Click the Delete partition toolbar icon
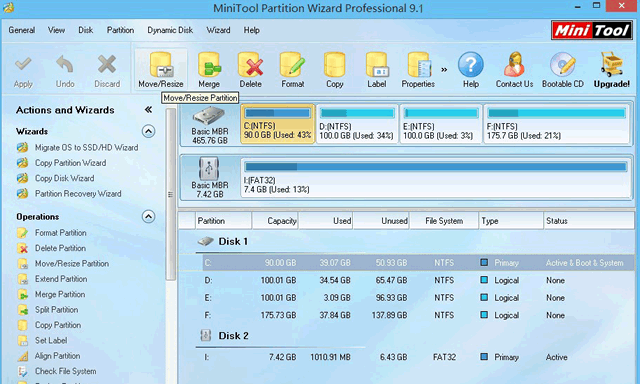This screenshot has height=384, width=640. tap(251, 65)
